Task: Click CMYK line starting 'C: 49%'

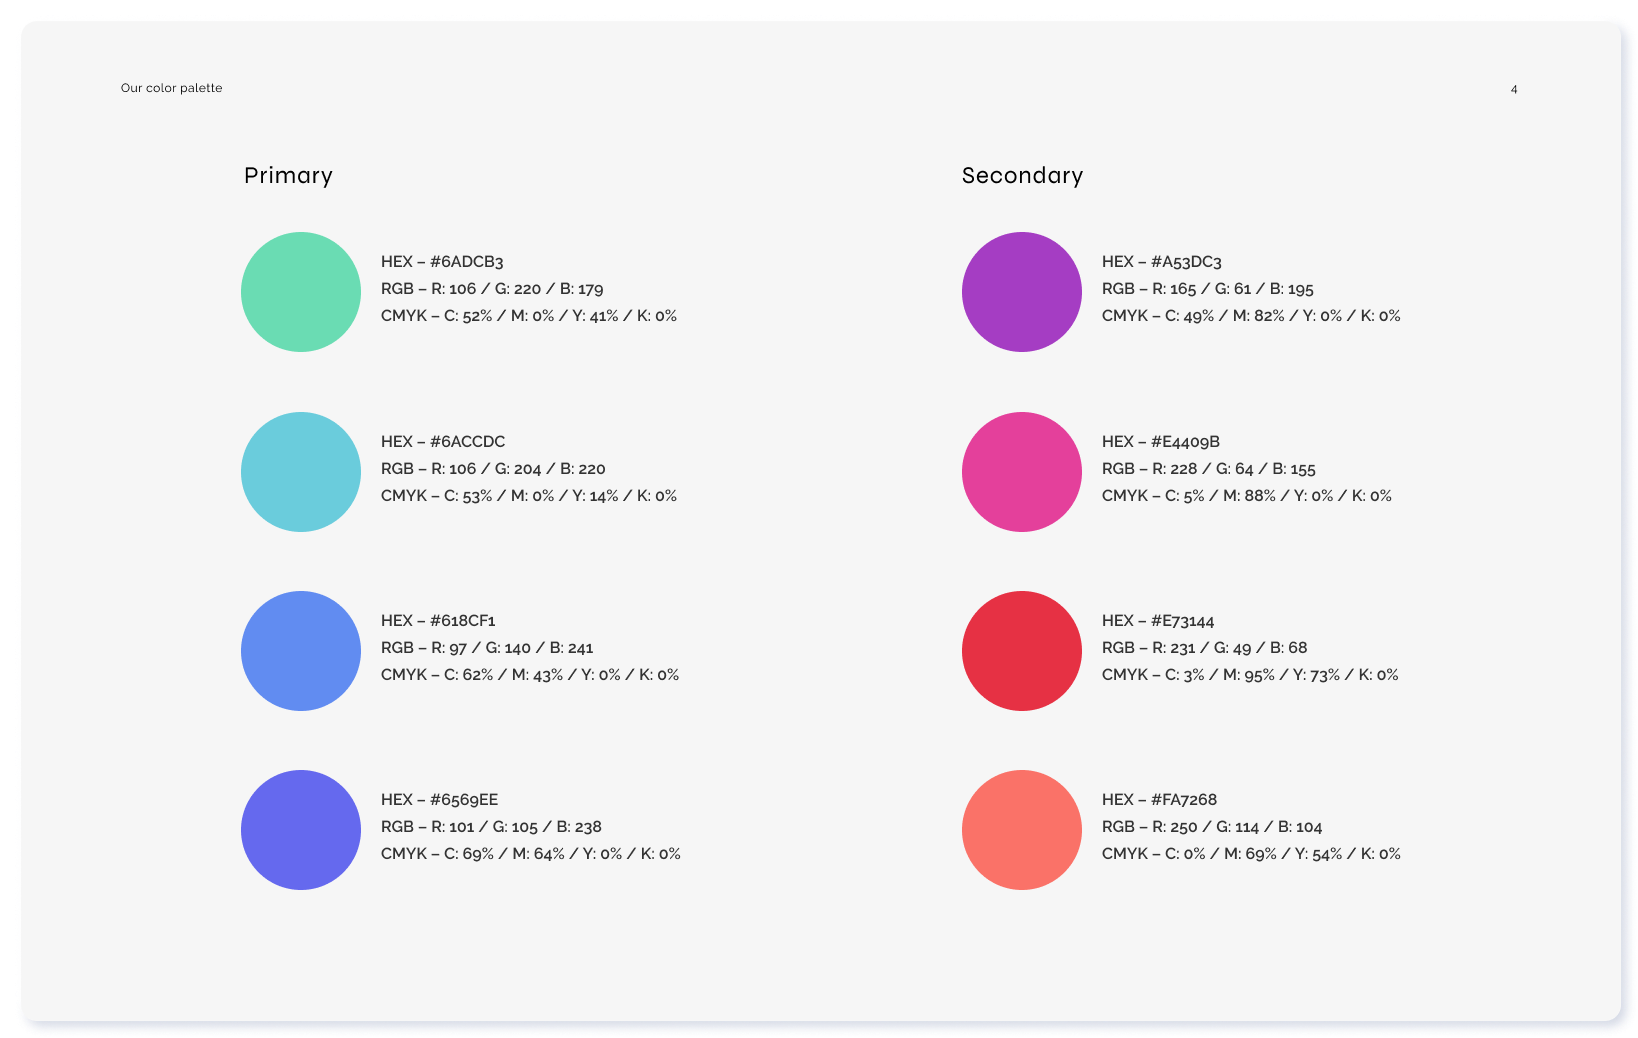Action: click(1252, 316)
